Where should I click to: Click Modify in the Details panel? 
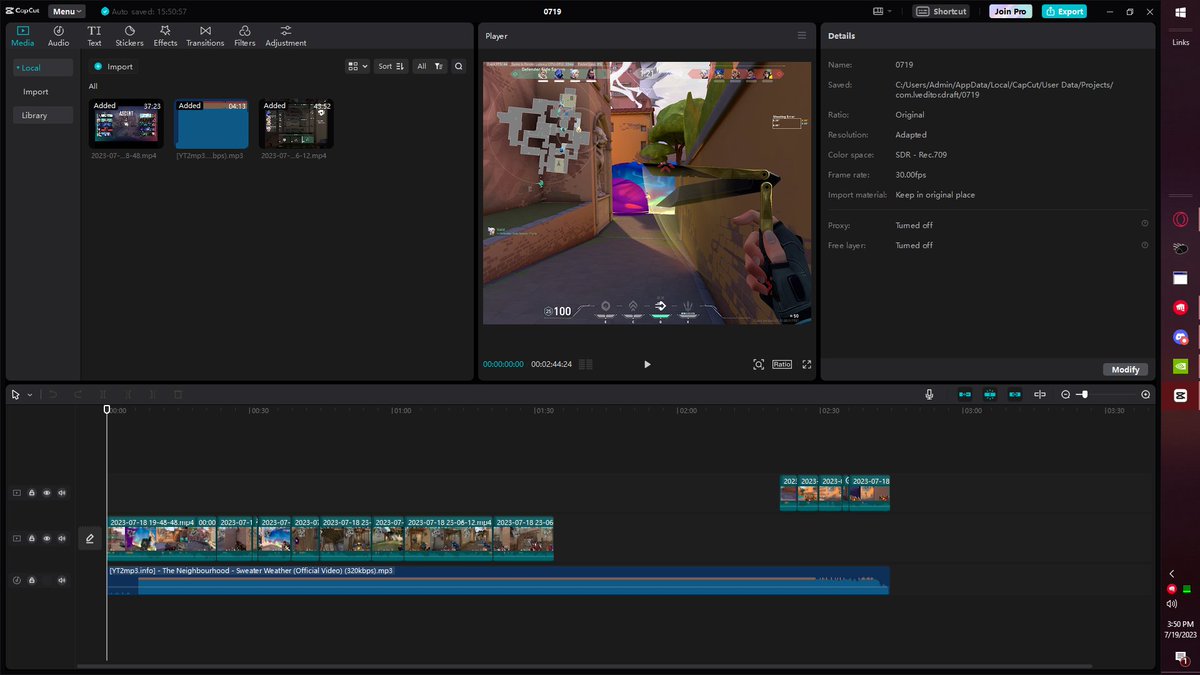(1125, 369)
